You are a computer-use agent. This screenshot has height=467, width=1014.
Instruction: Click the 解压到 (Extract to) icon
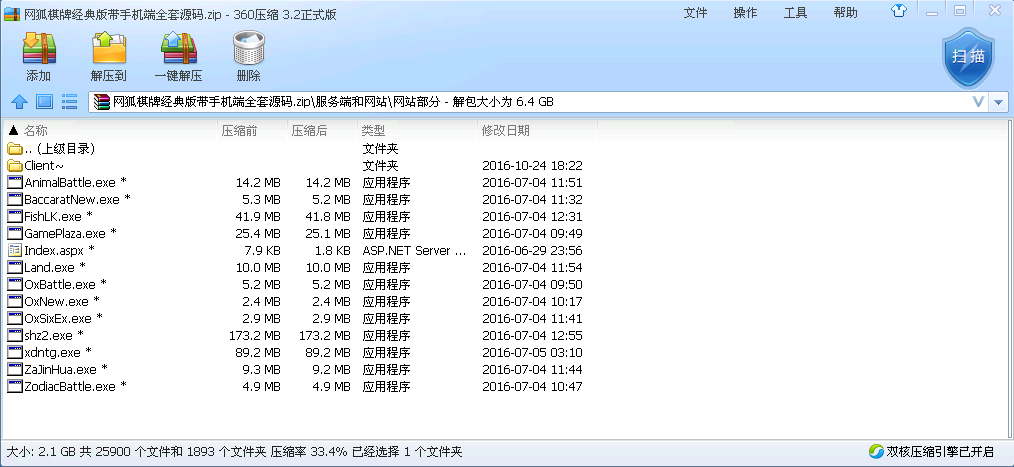(x=108, y=56)
